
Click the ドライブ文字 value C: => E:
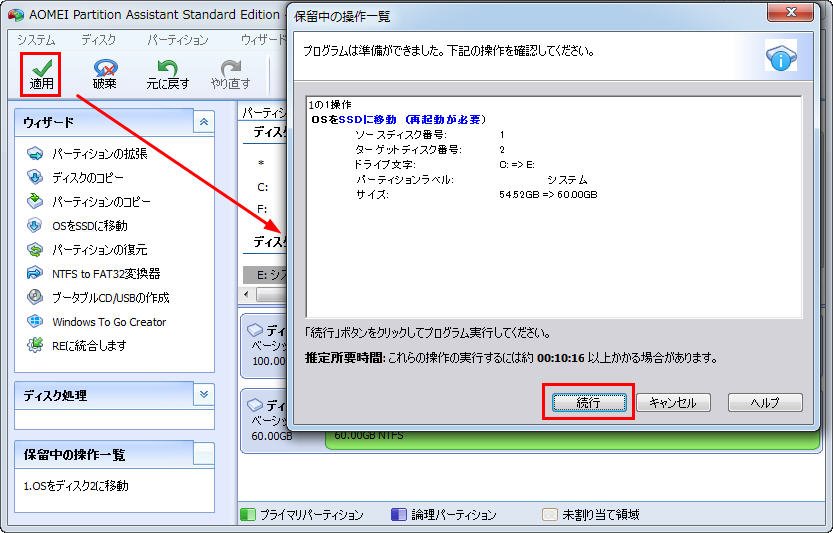[517, 165]
